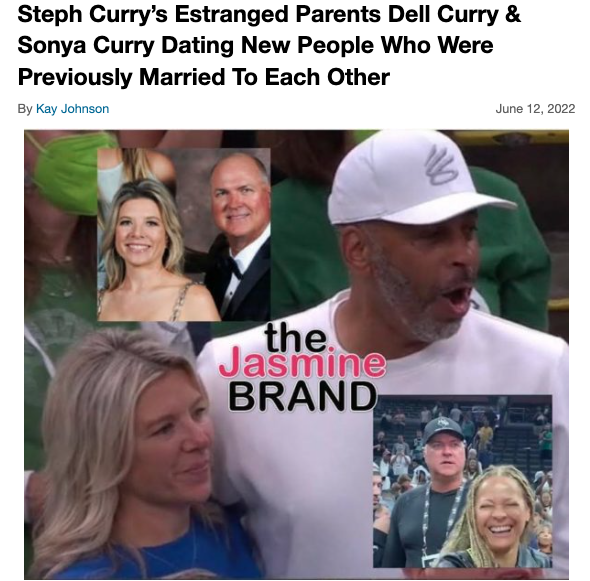The image size is (590, 581).
Task: Click the black bow tie in inset photo
Action: tap(232, 264)
